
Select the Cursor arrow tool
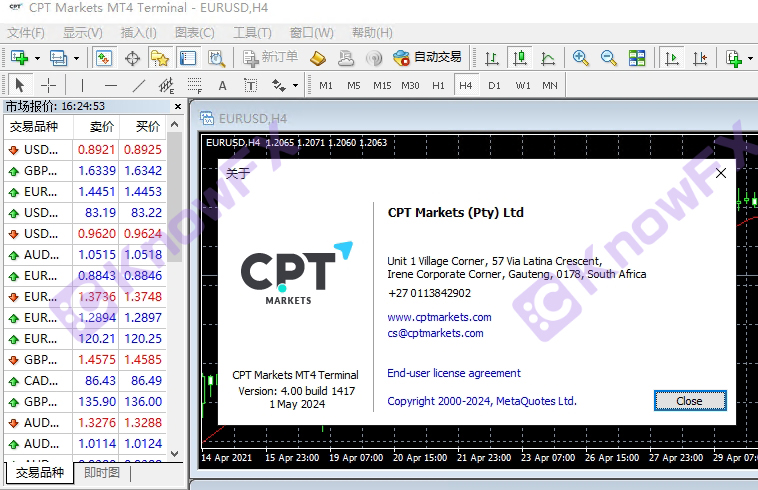click(x=19, y=86)
